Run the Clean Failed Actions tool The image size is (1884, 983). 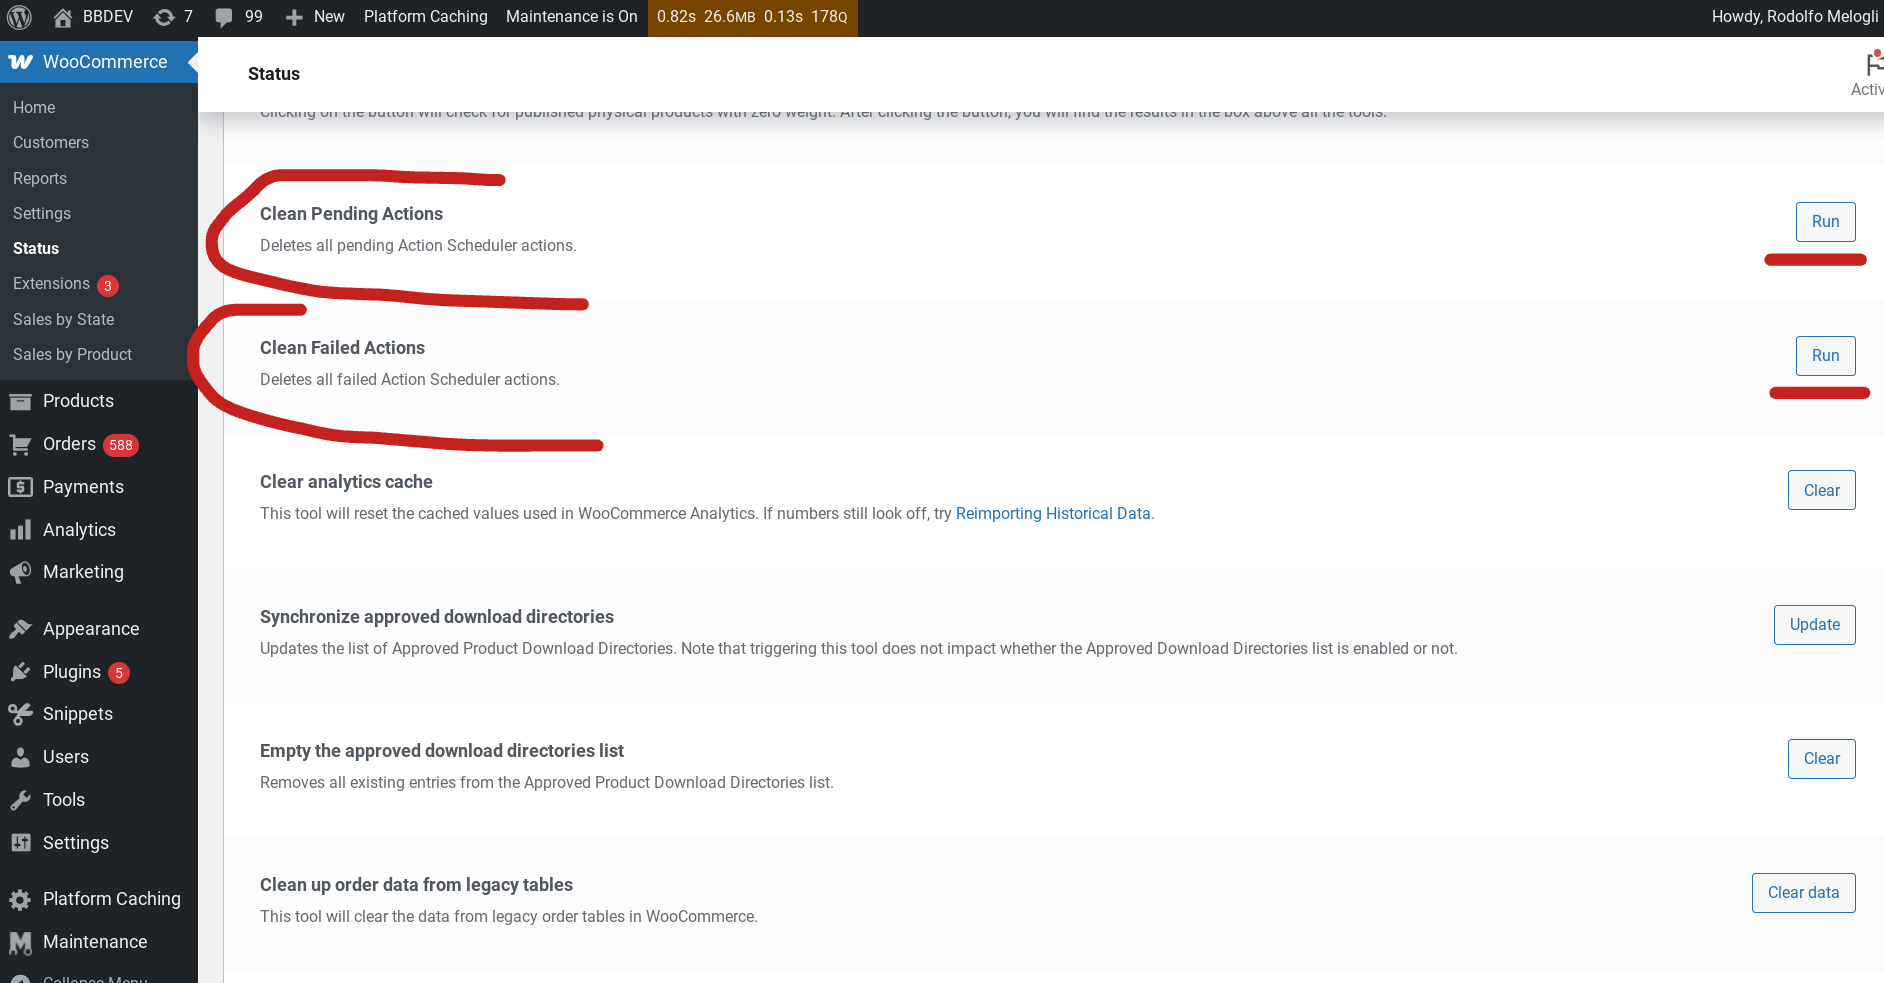pos(1825,355)
